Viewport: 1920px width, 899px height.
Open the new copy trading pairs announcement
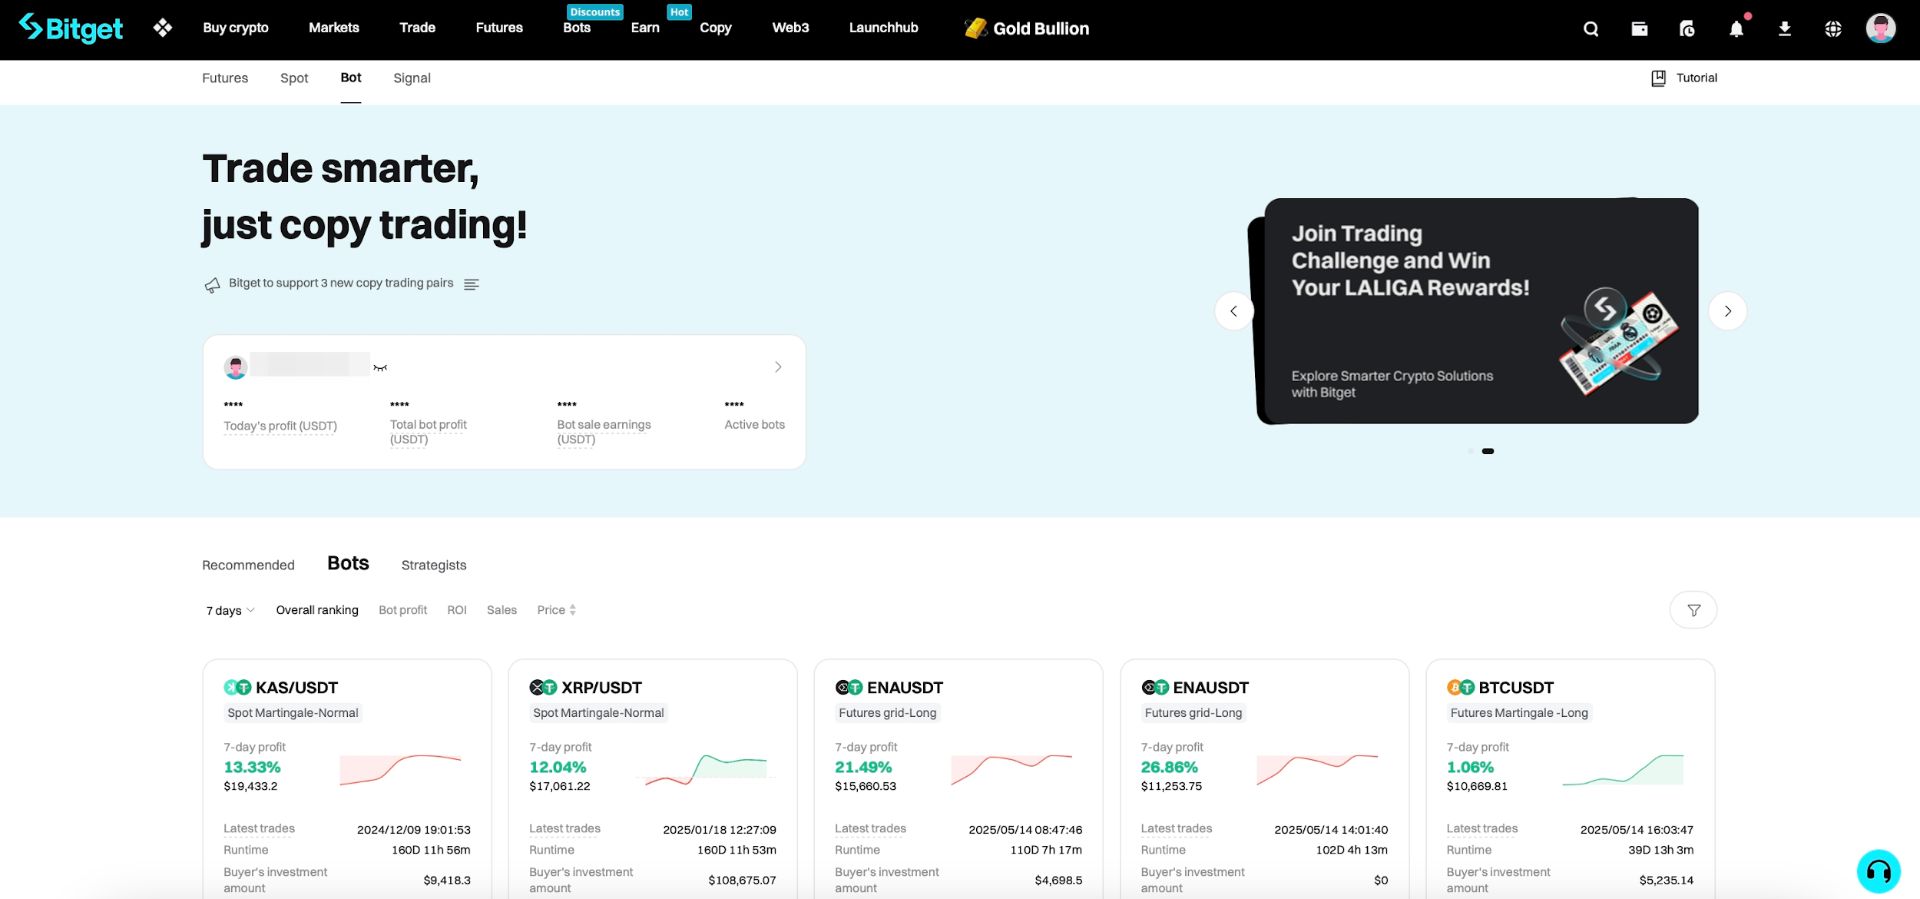pos(341,283)
